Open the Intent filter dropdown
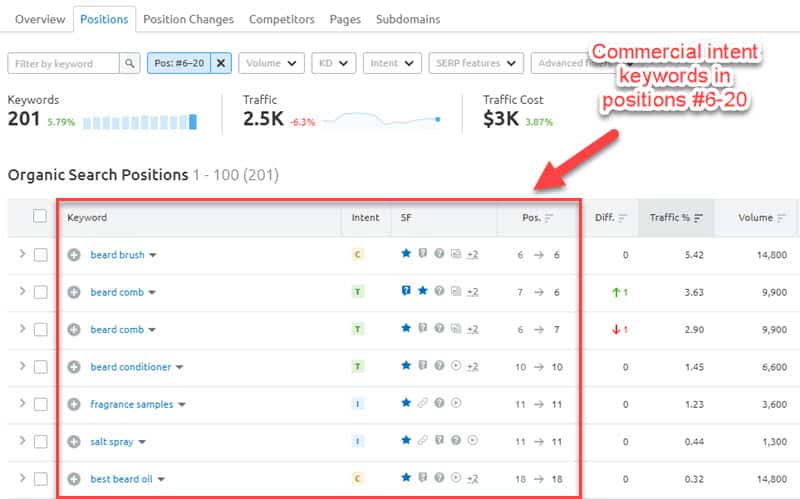800x499 pixels. point(392,63)
